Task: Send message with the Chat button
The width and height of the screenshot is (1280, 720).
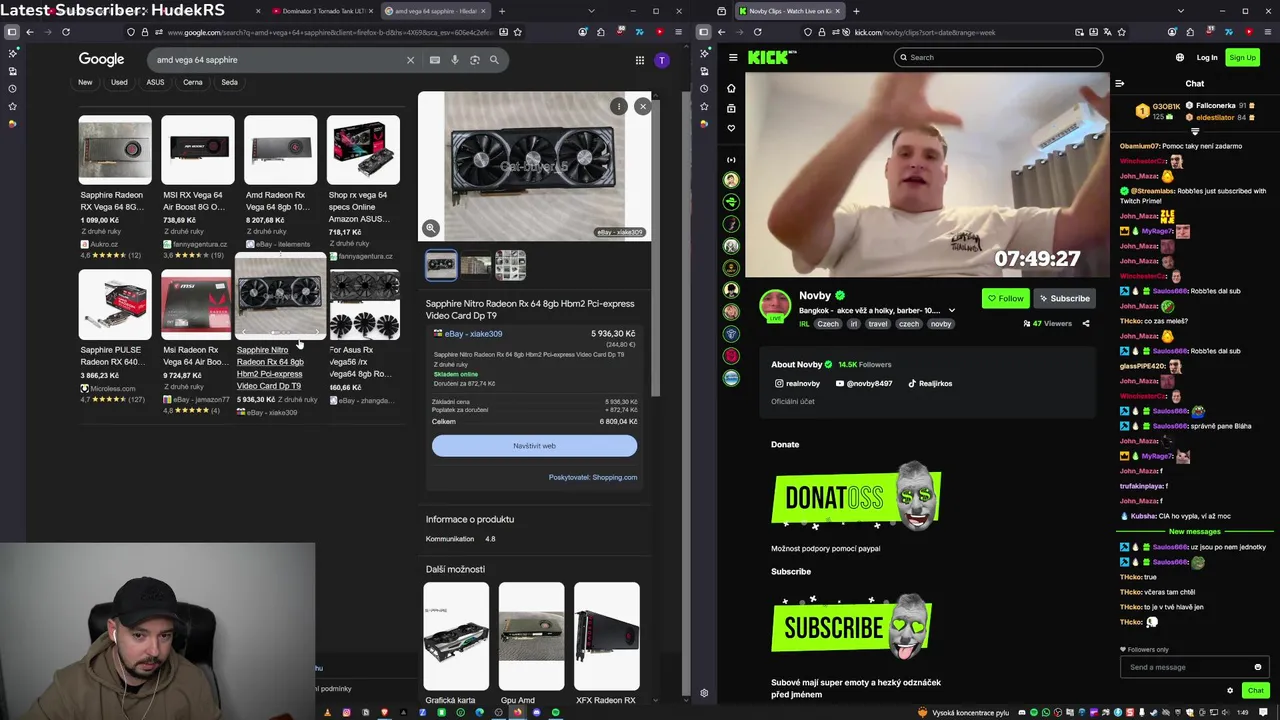Action: pyautogui.click(x=1256, y=690)
